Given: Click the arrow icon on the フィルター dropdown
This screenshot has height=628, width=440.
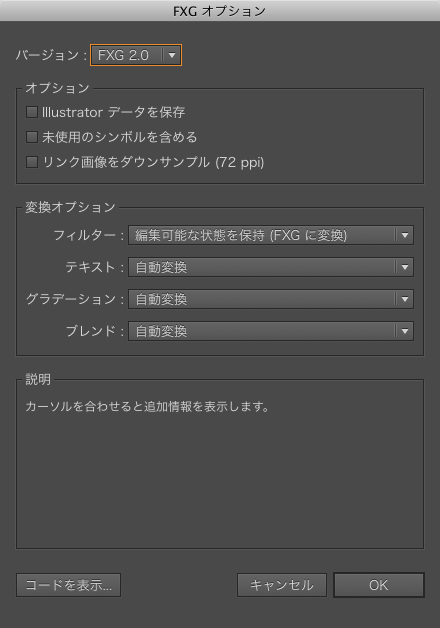Looking at the screenshot, I should click(405, 236).
